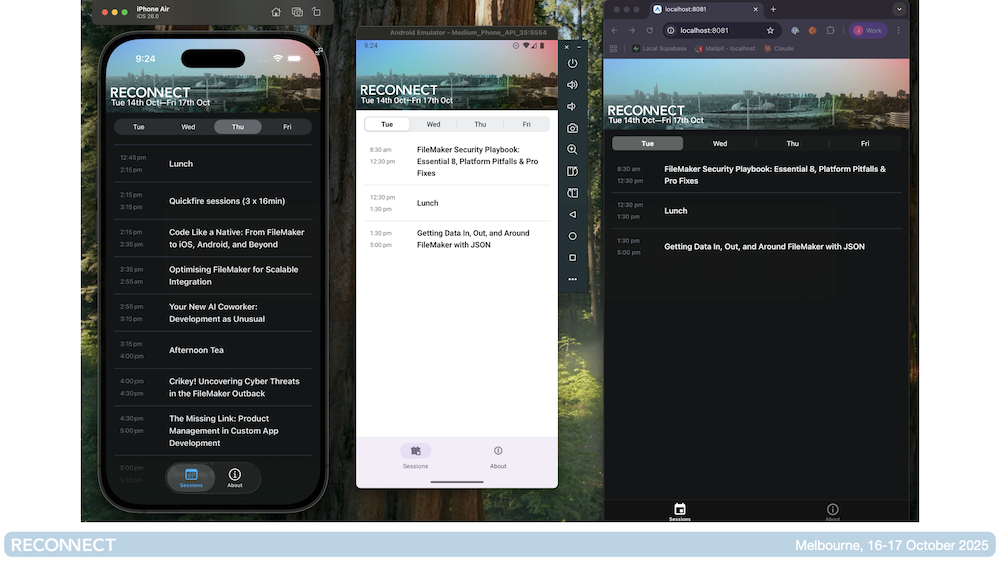Open the Lunch session on iPhone
Viewport: 1000px width, 563px height.
click(x=213, y=164)
